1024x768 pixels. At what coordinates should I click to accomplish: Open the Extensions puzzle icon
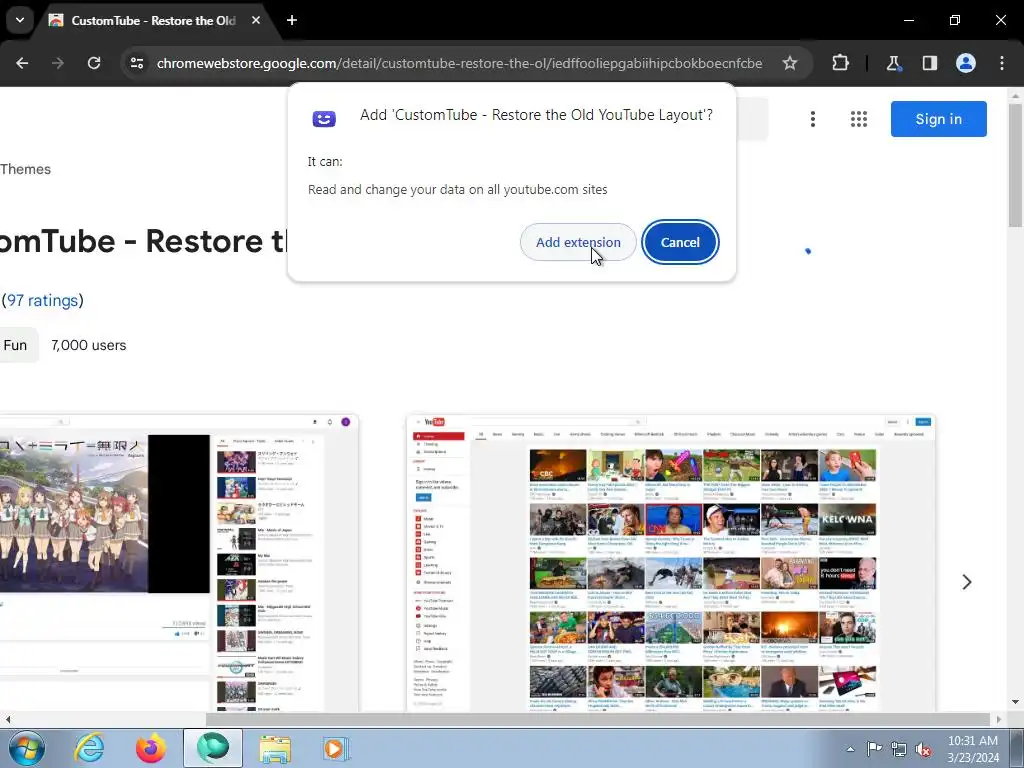(x=840, y=63)
